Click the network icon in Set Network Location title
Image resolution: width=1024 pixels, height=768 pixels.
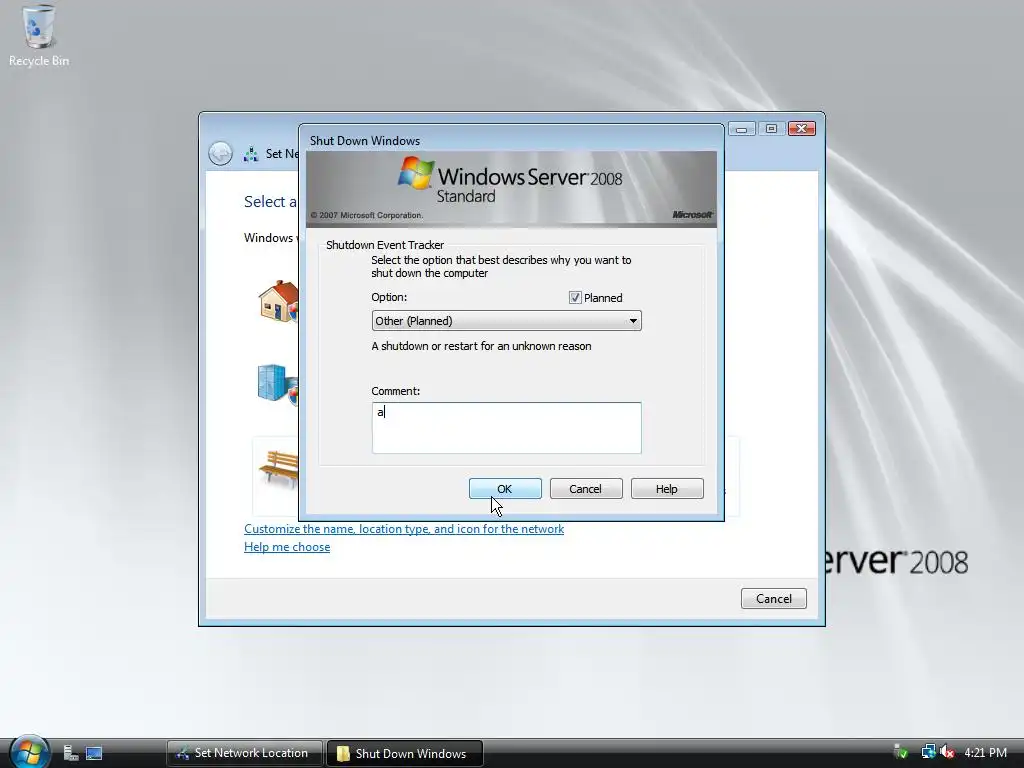(x=251, y=154)
